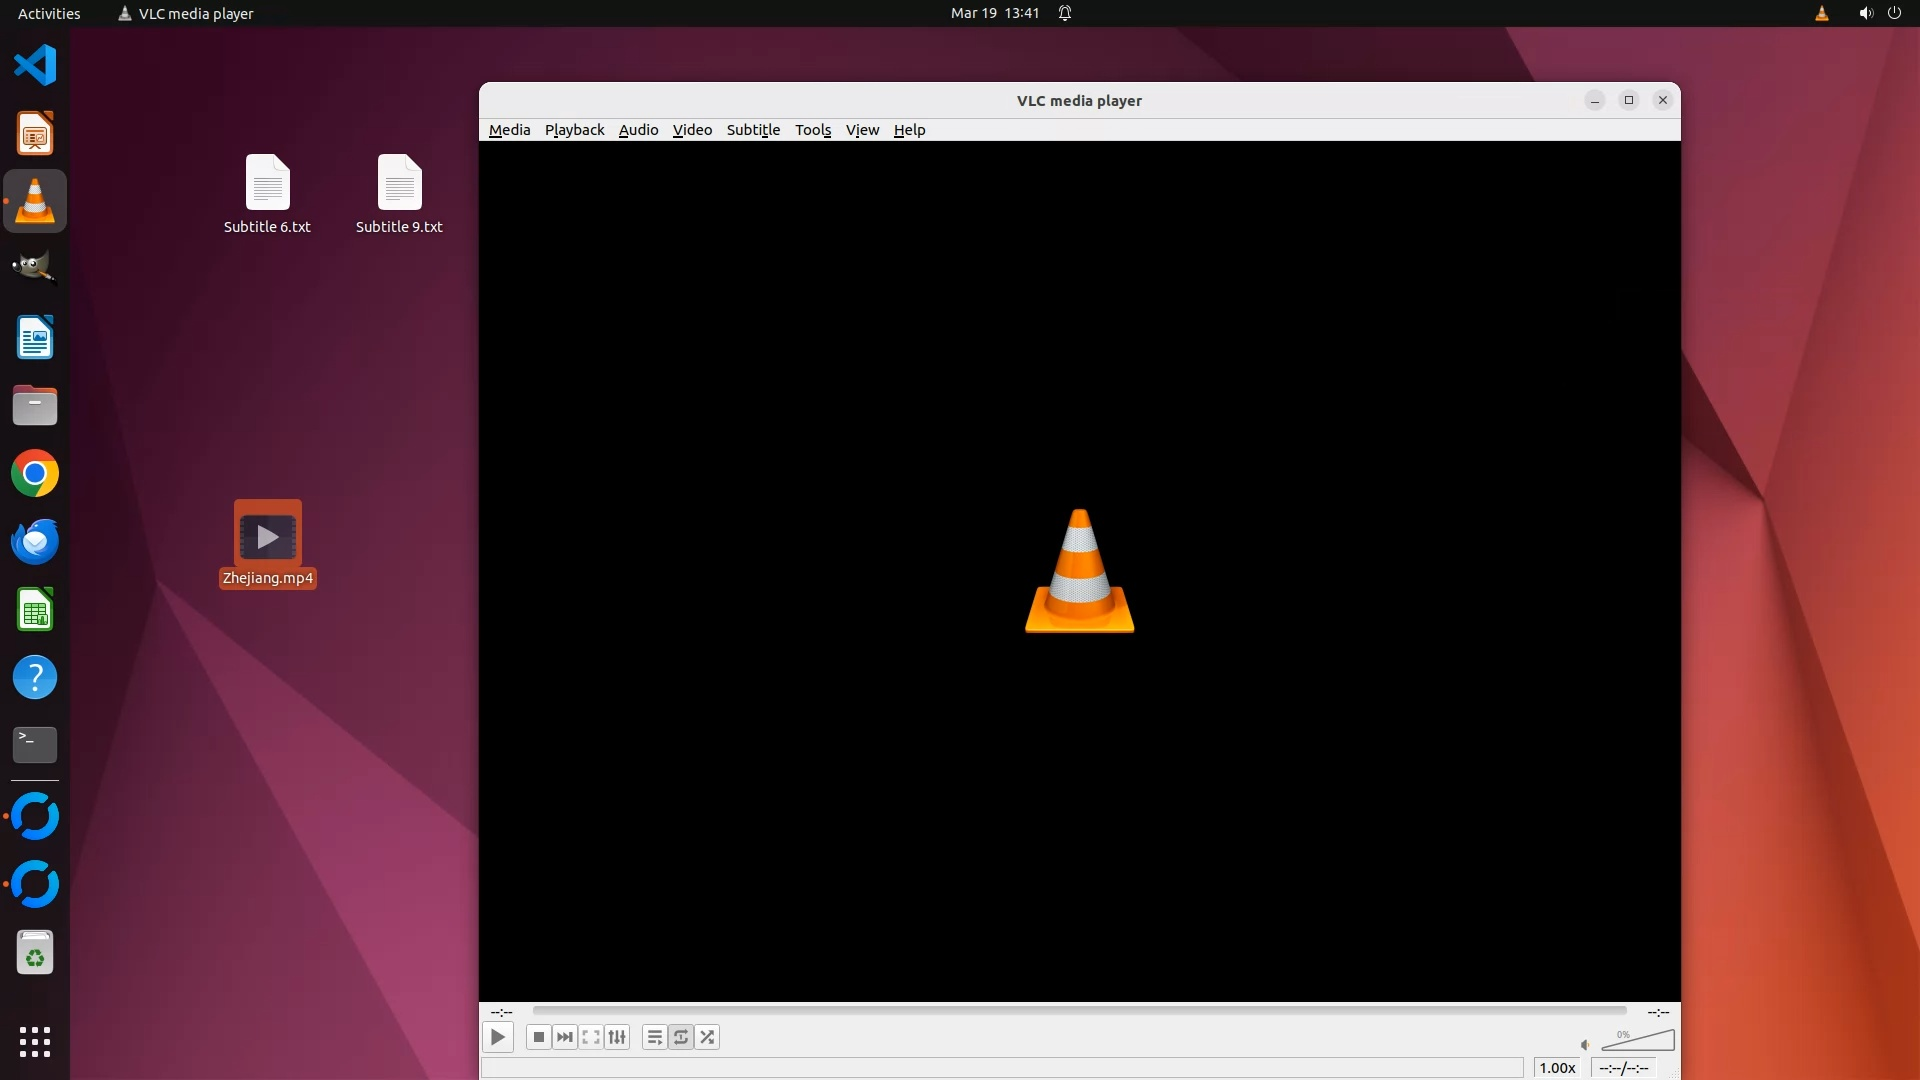Select the Subtitle 6.txt file icon
The width and height of the screenshot is (1920, 1080).
(x=267, y=185)
